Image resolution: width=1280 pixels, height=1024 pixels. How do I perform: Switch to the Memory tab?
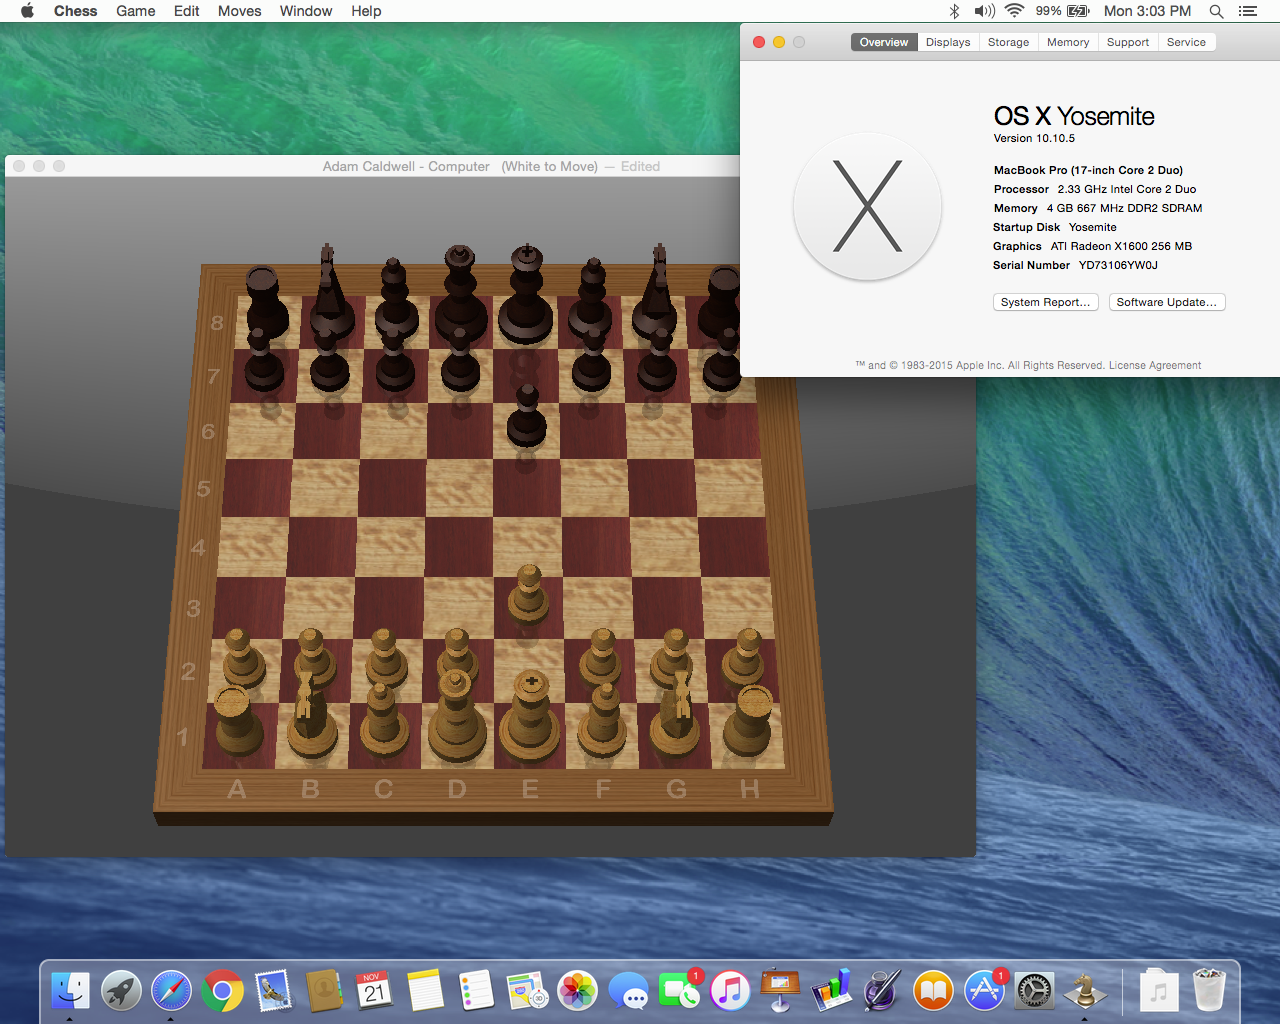coord(1068,42)
